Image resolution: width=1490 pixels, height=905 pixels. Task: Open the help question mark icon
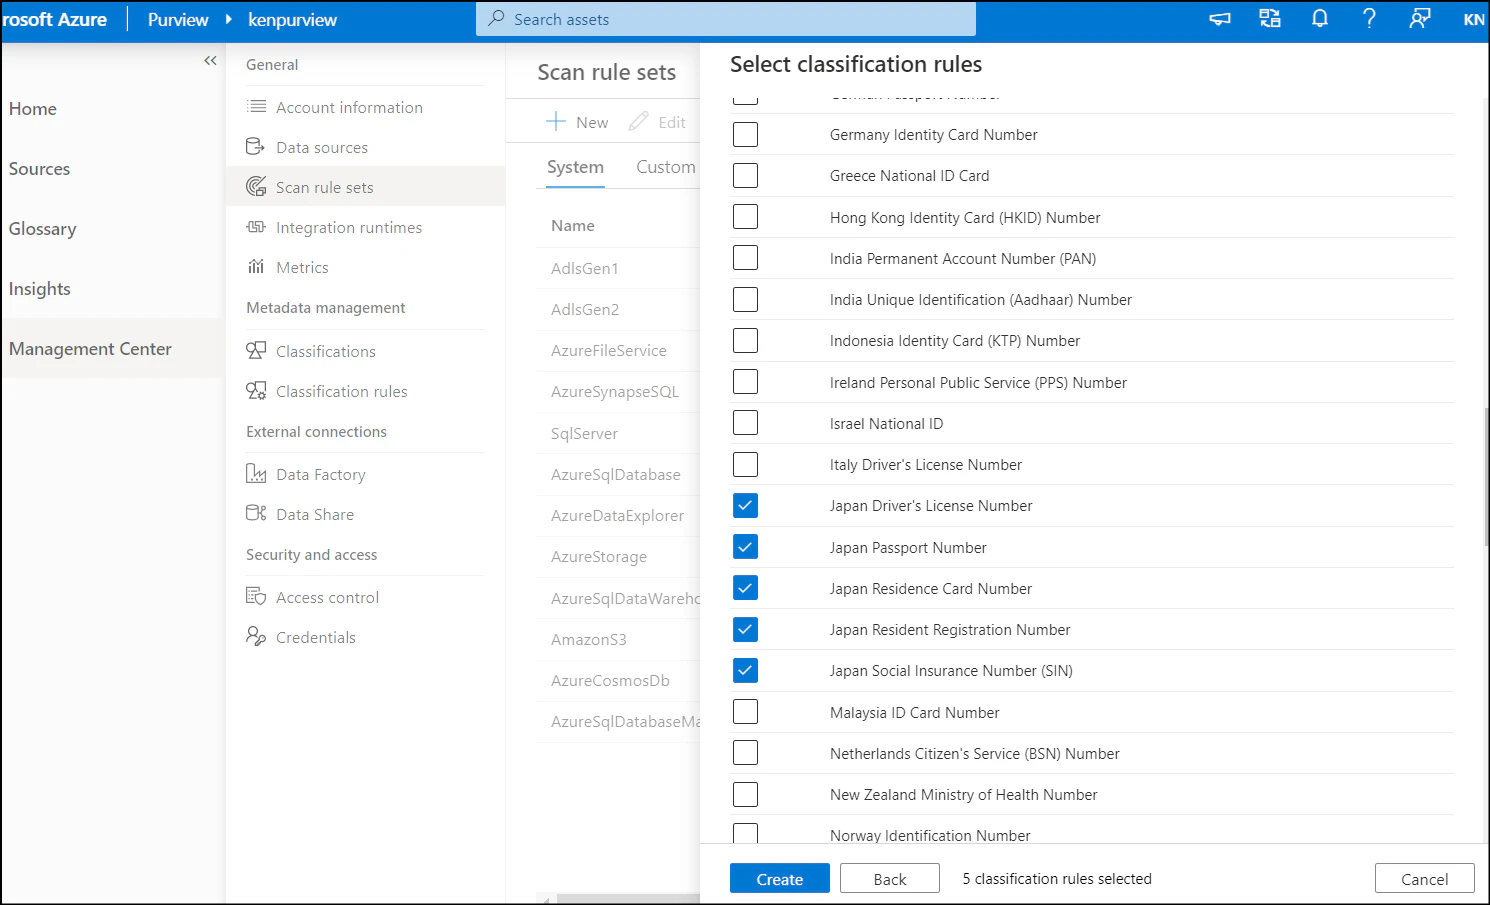tap(1369, 19)
